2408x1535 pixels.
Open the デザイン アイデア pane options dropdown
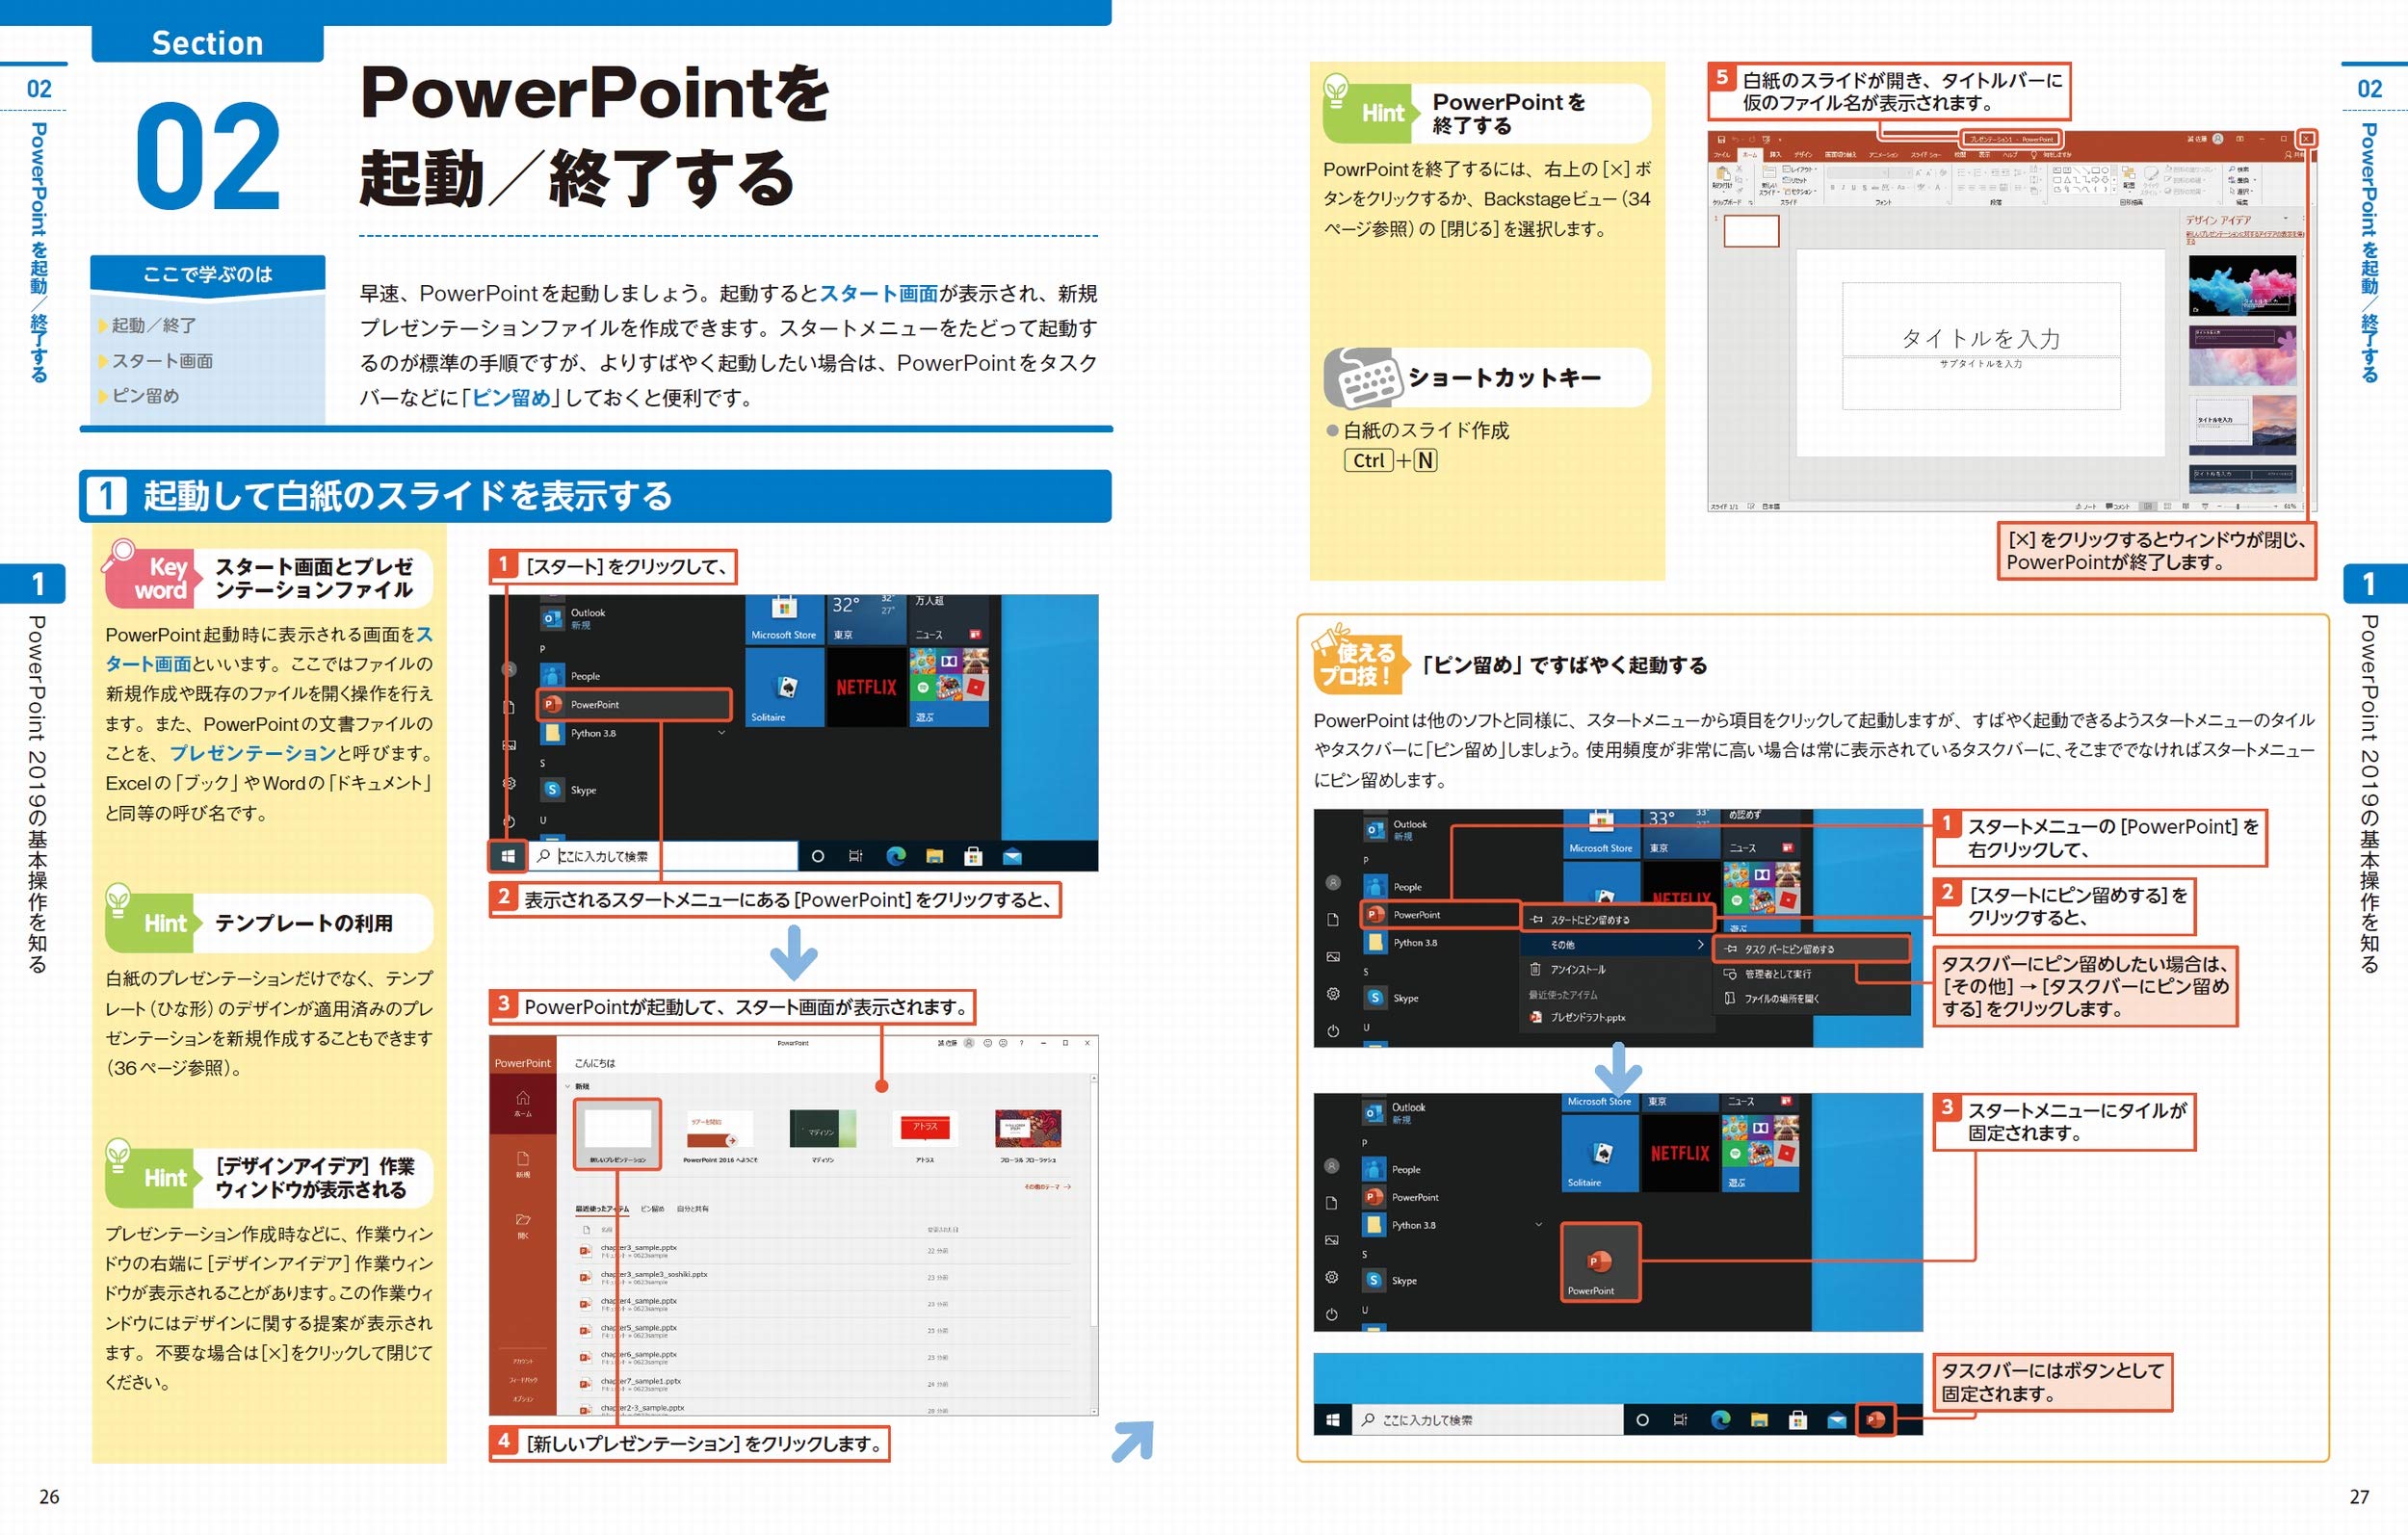click(2285, 218)
